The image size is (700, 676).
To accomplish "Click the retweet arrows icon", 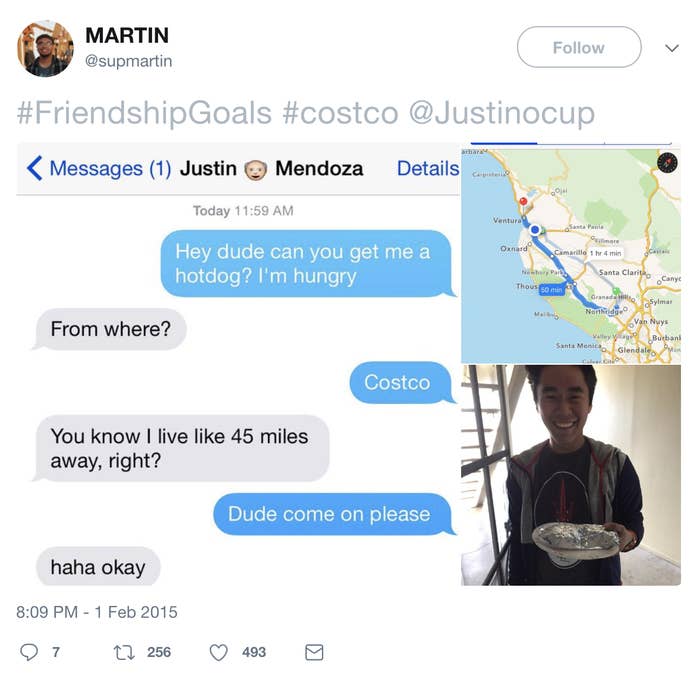I will pos(124,652).
